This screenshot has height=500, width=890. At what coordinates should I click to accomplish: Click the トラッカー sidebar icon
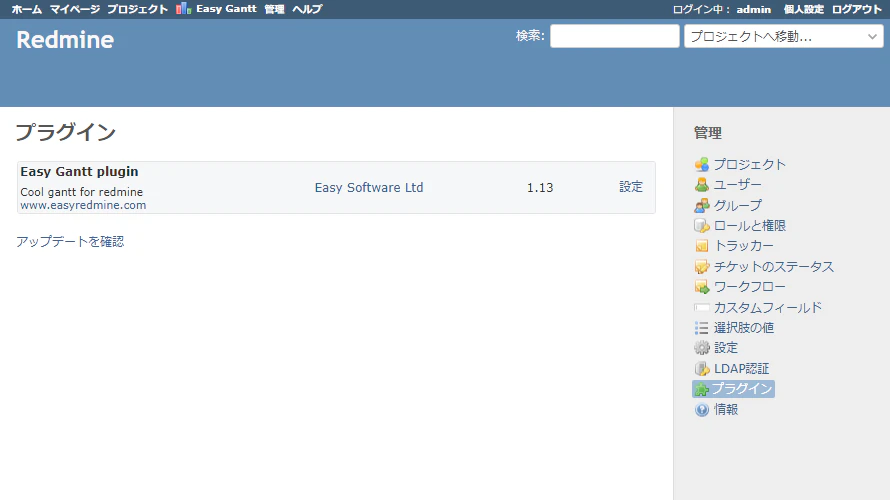[702, 246]
